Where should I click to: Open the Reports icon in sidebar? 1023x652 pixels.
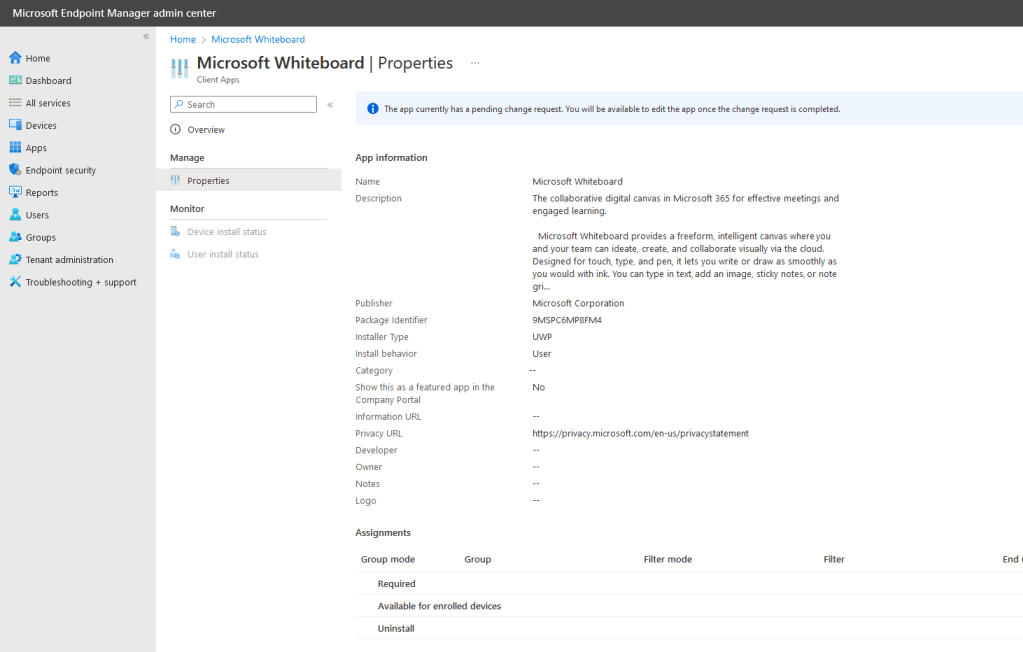(x=15, y=192)
